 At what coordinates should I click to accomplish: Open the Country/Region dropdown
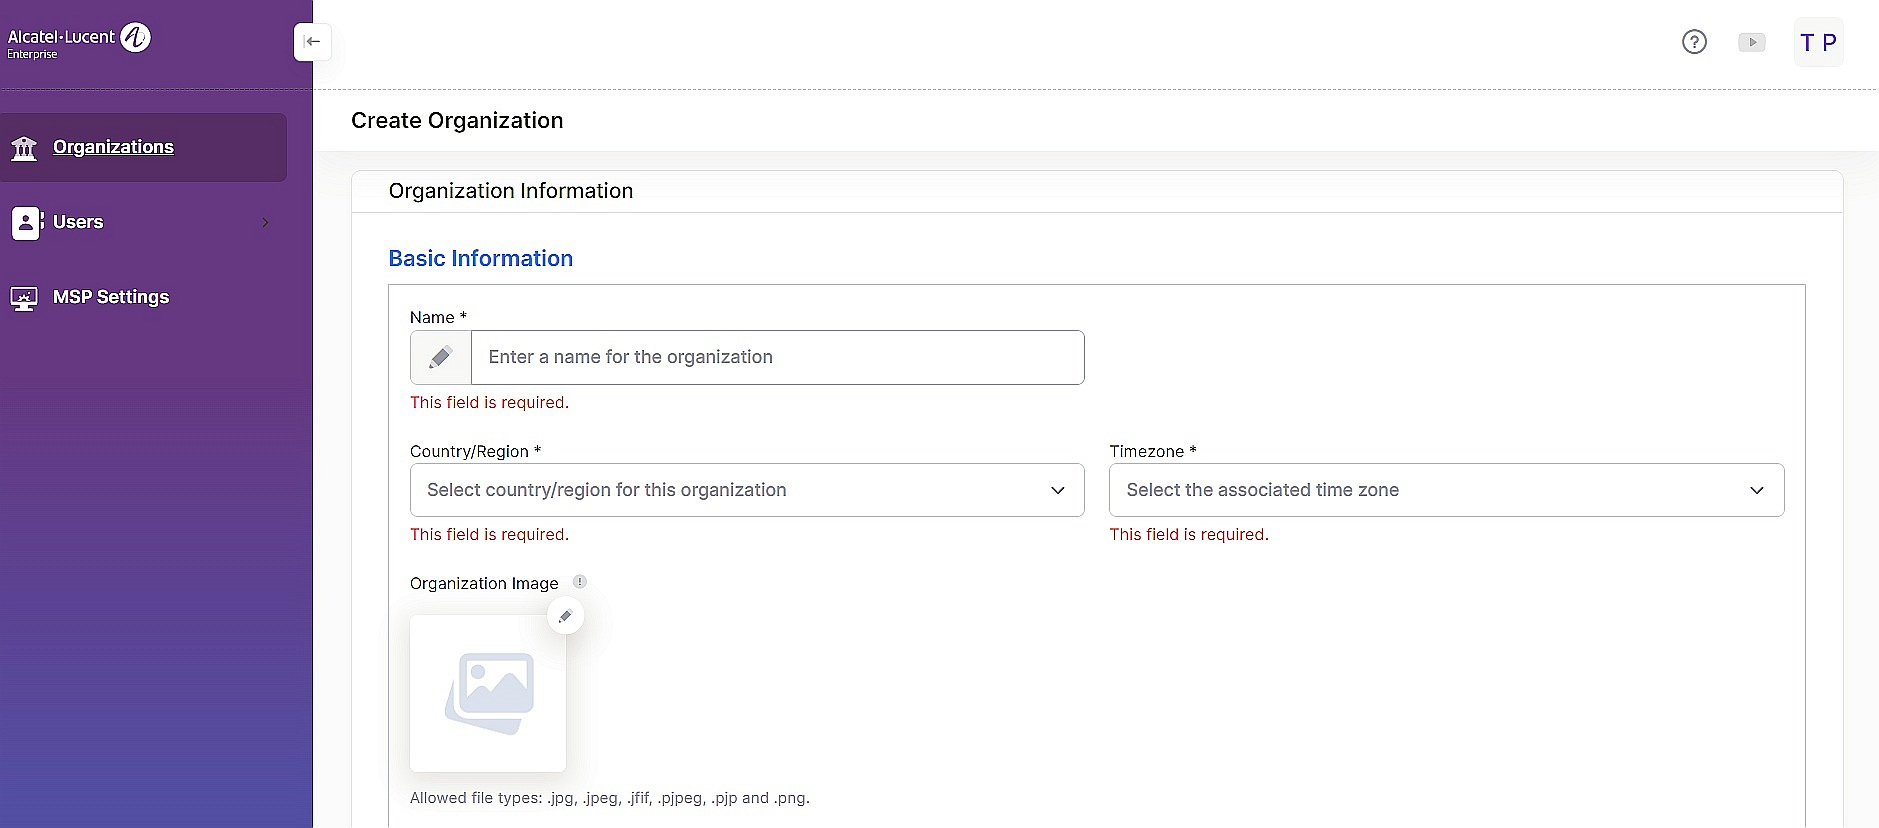pos(747,490)
